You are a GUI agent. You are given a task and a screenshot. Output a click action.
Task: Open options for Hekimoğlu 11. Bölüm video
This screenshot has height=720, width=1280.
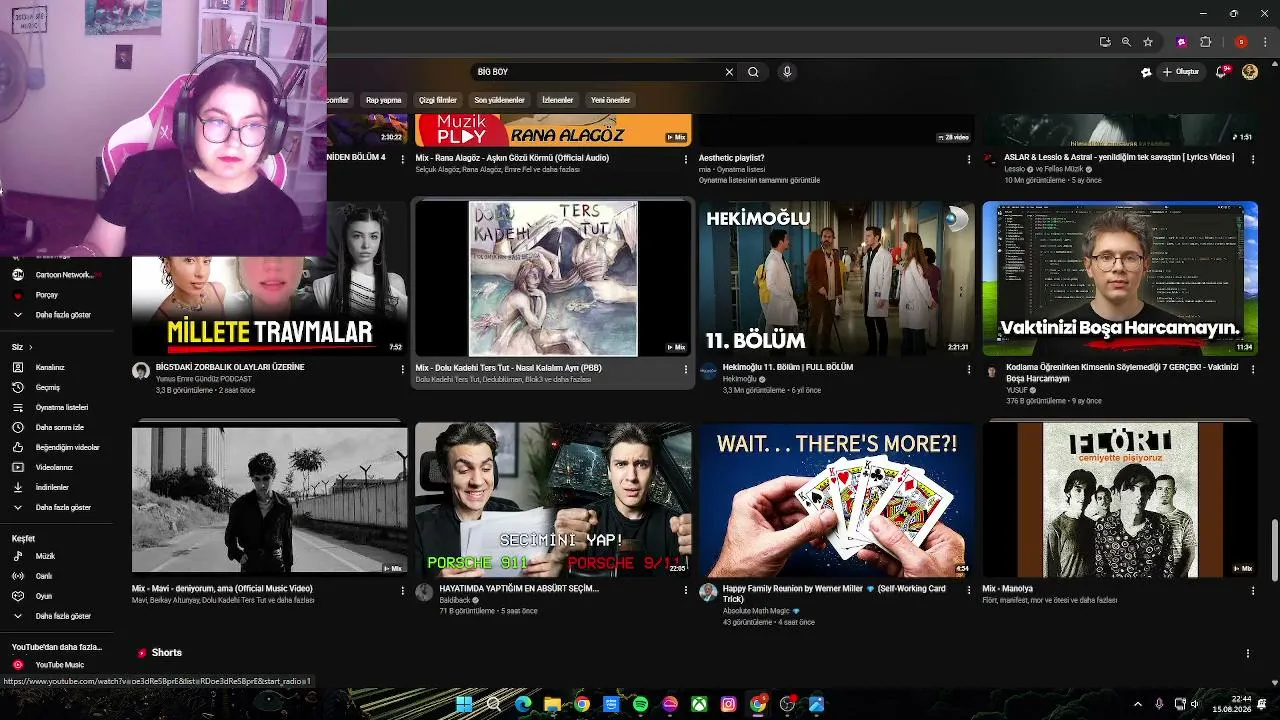(x=969, y=369)
